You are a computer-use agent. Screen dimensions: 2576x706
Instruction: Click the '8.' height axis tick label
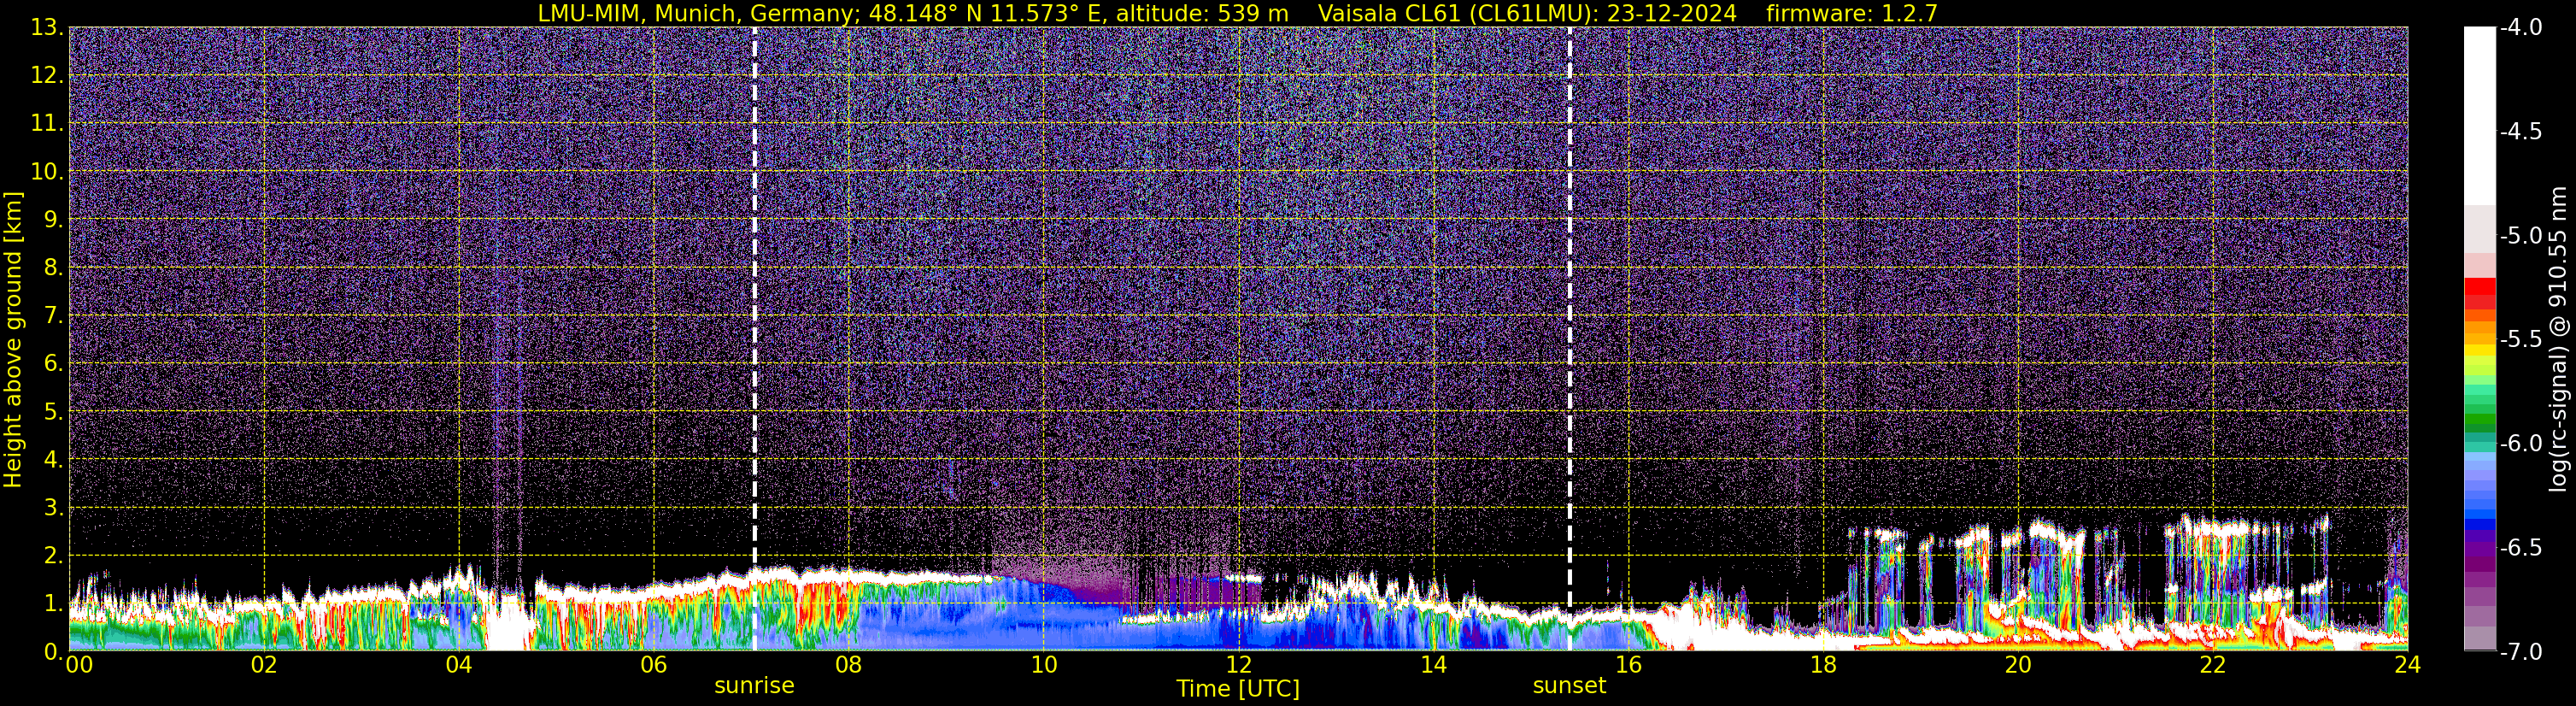[54, 268]
